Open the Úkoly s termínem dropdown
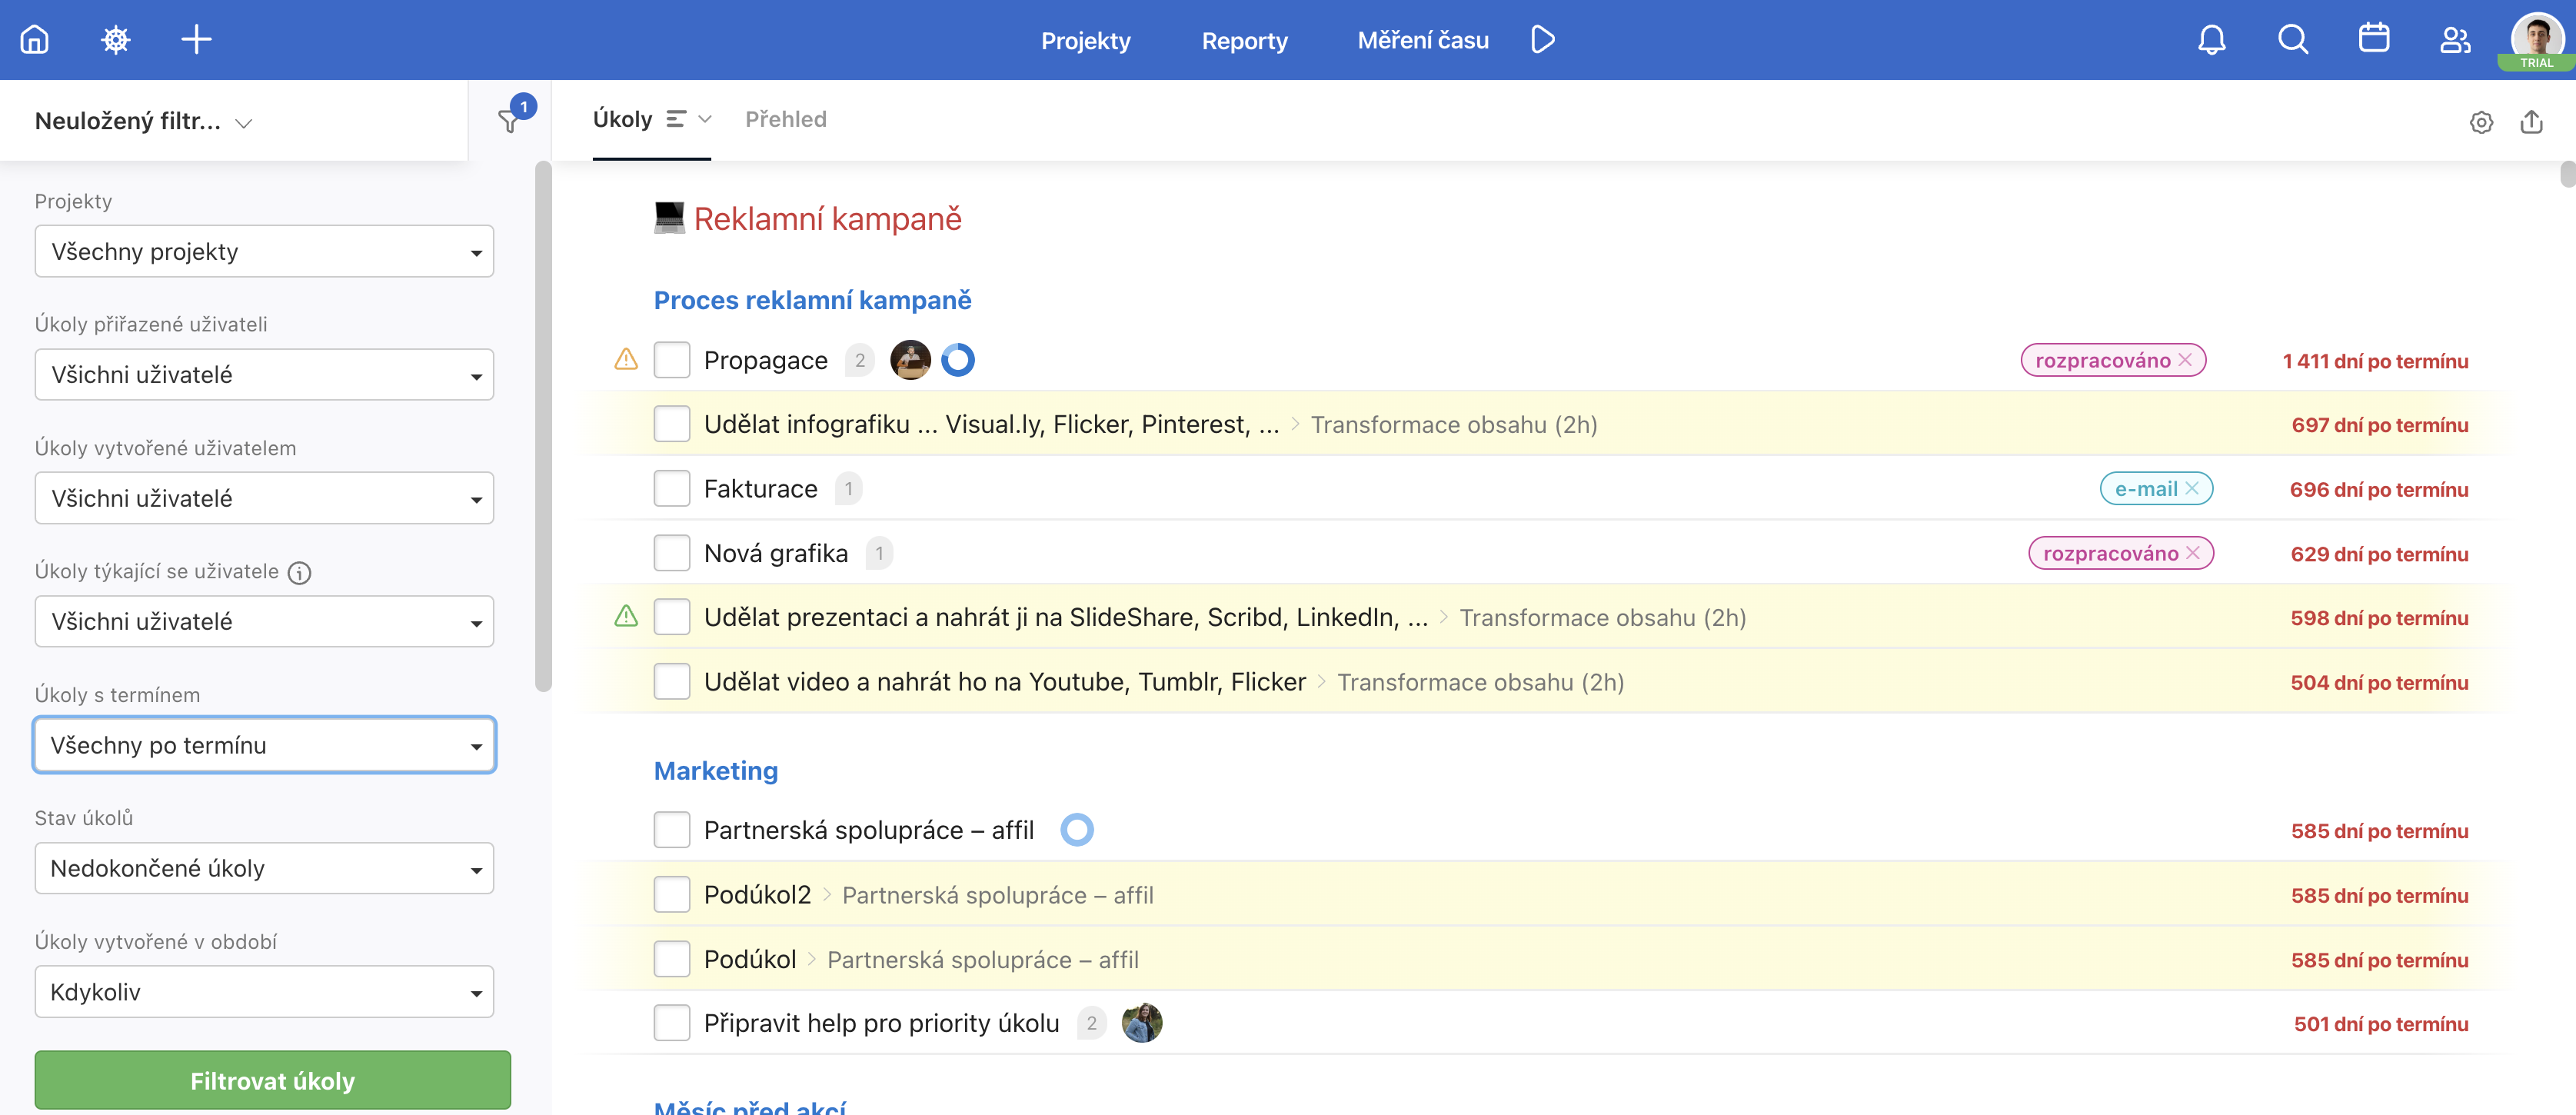 pyautogui.click(x=264, y=745)
